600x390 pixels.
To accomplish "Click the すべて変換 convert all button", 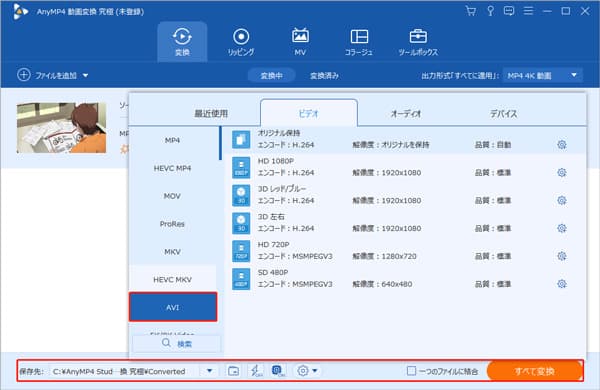I will click(x=534, y=371).
